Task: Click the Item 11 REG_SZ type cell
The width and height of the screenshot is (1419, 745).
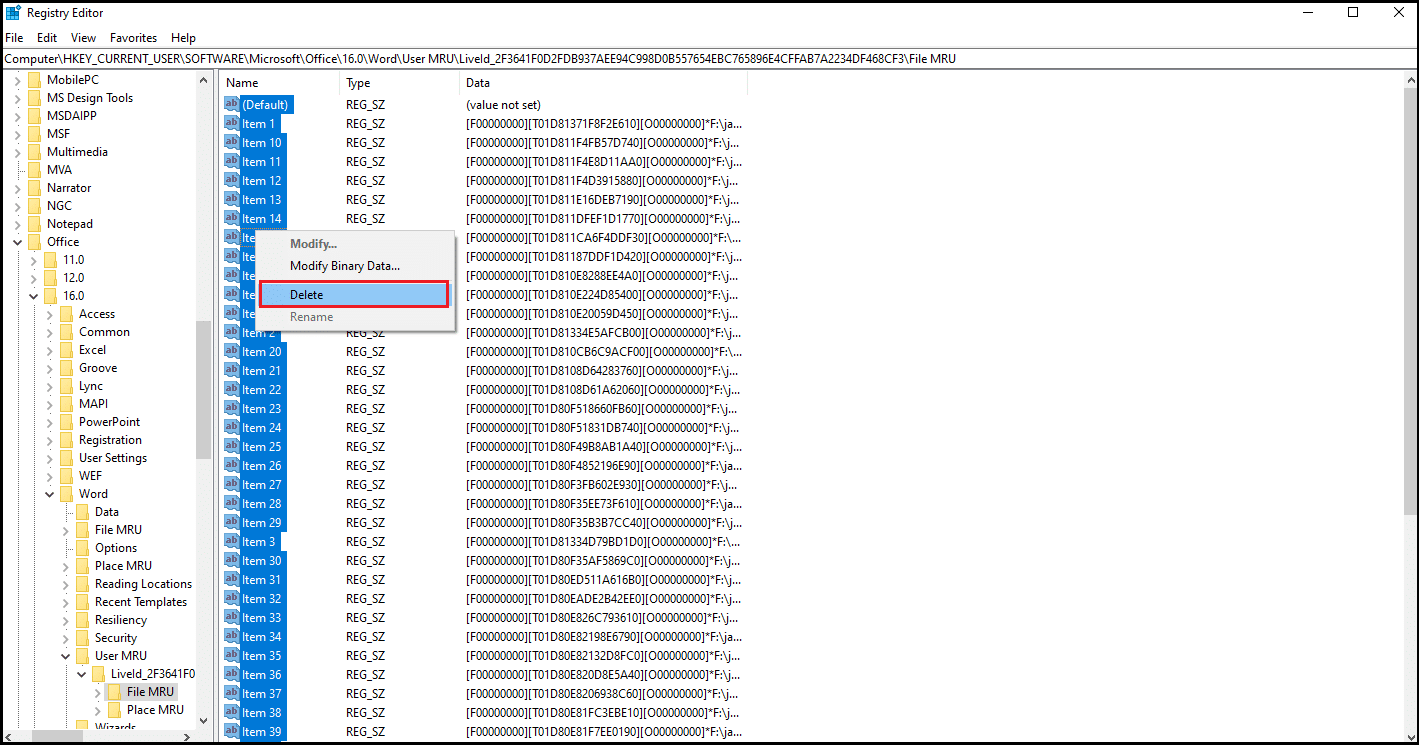Action: [x=366, y=162]
